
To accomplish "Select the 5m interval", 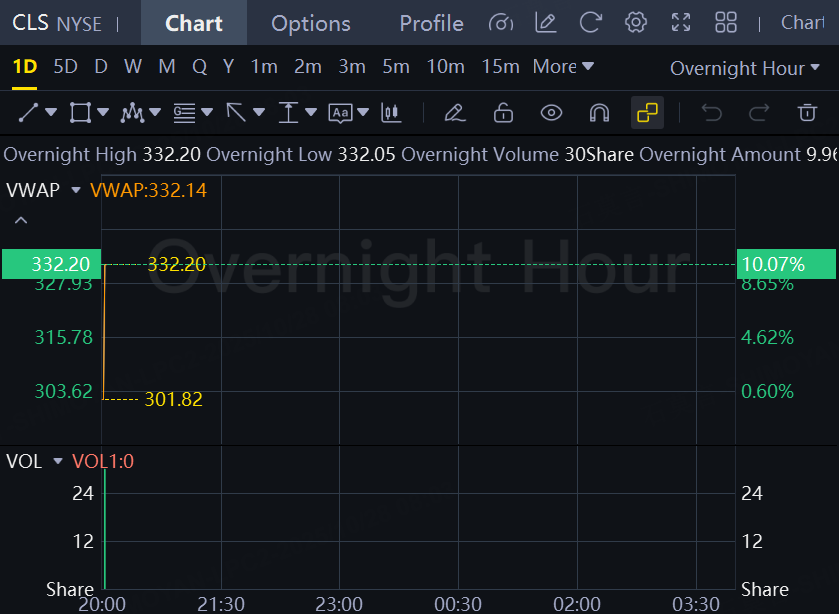I will pos(396,66).
